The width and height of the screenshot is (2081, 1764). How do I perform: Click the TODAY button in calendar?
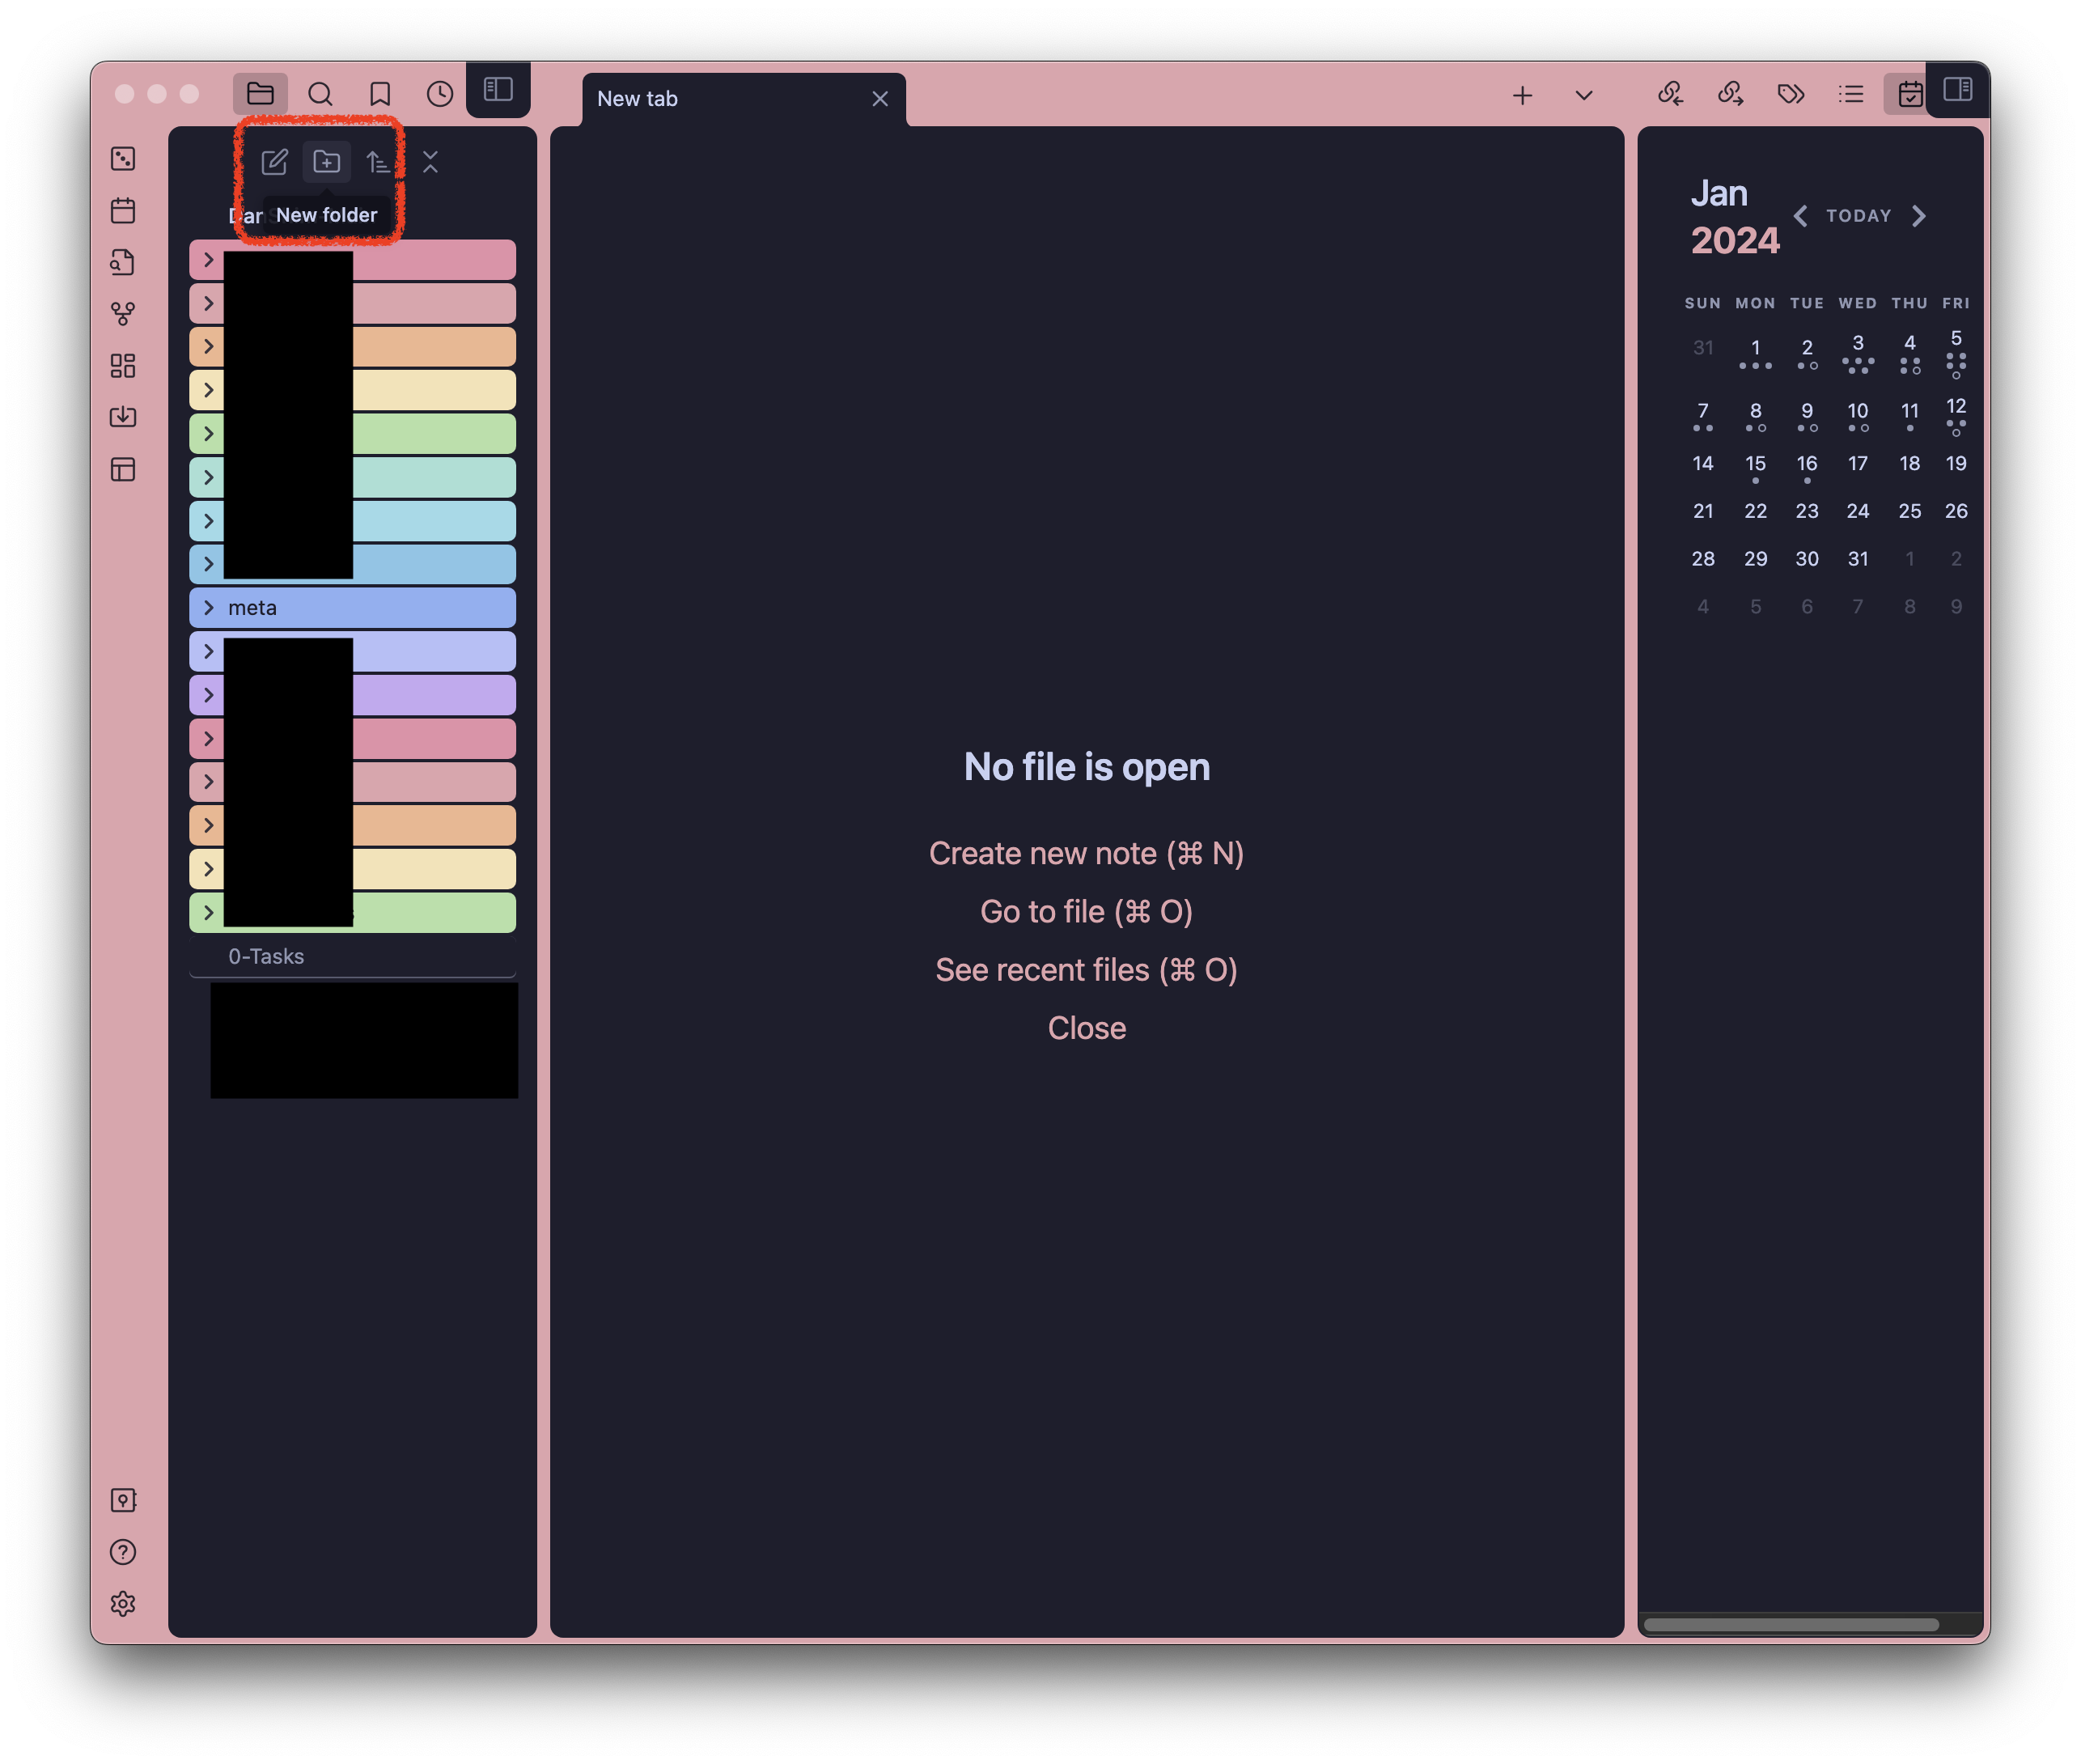1858,216
